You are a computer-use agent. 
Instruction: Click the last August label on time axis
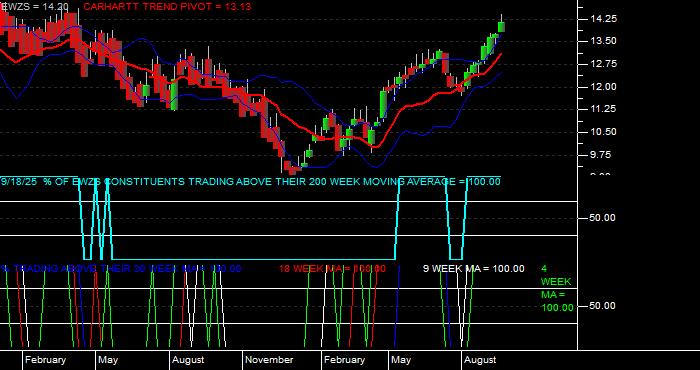(480, 360)
